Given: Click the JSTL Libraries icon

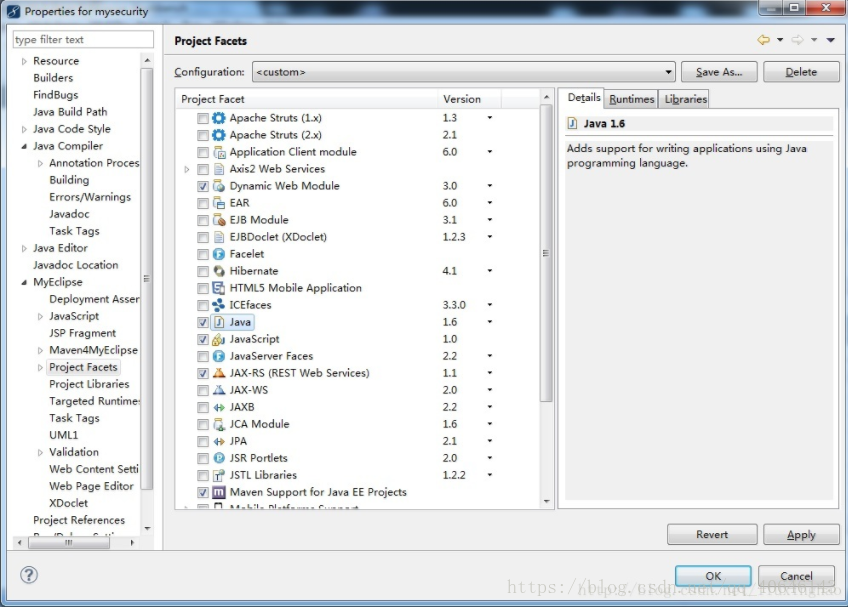Looking at the screenshot, I should pyautogui.click(x=218, y=476).
